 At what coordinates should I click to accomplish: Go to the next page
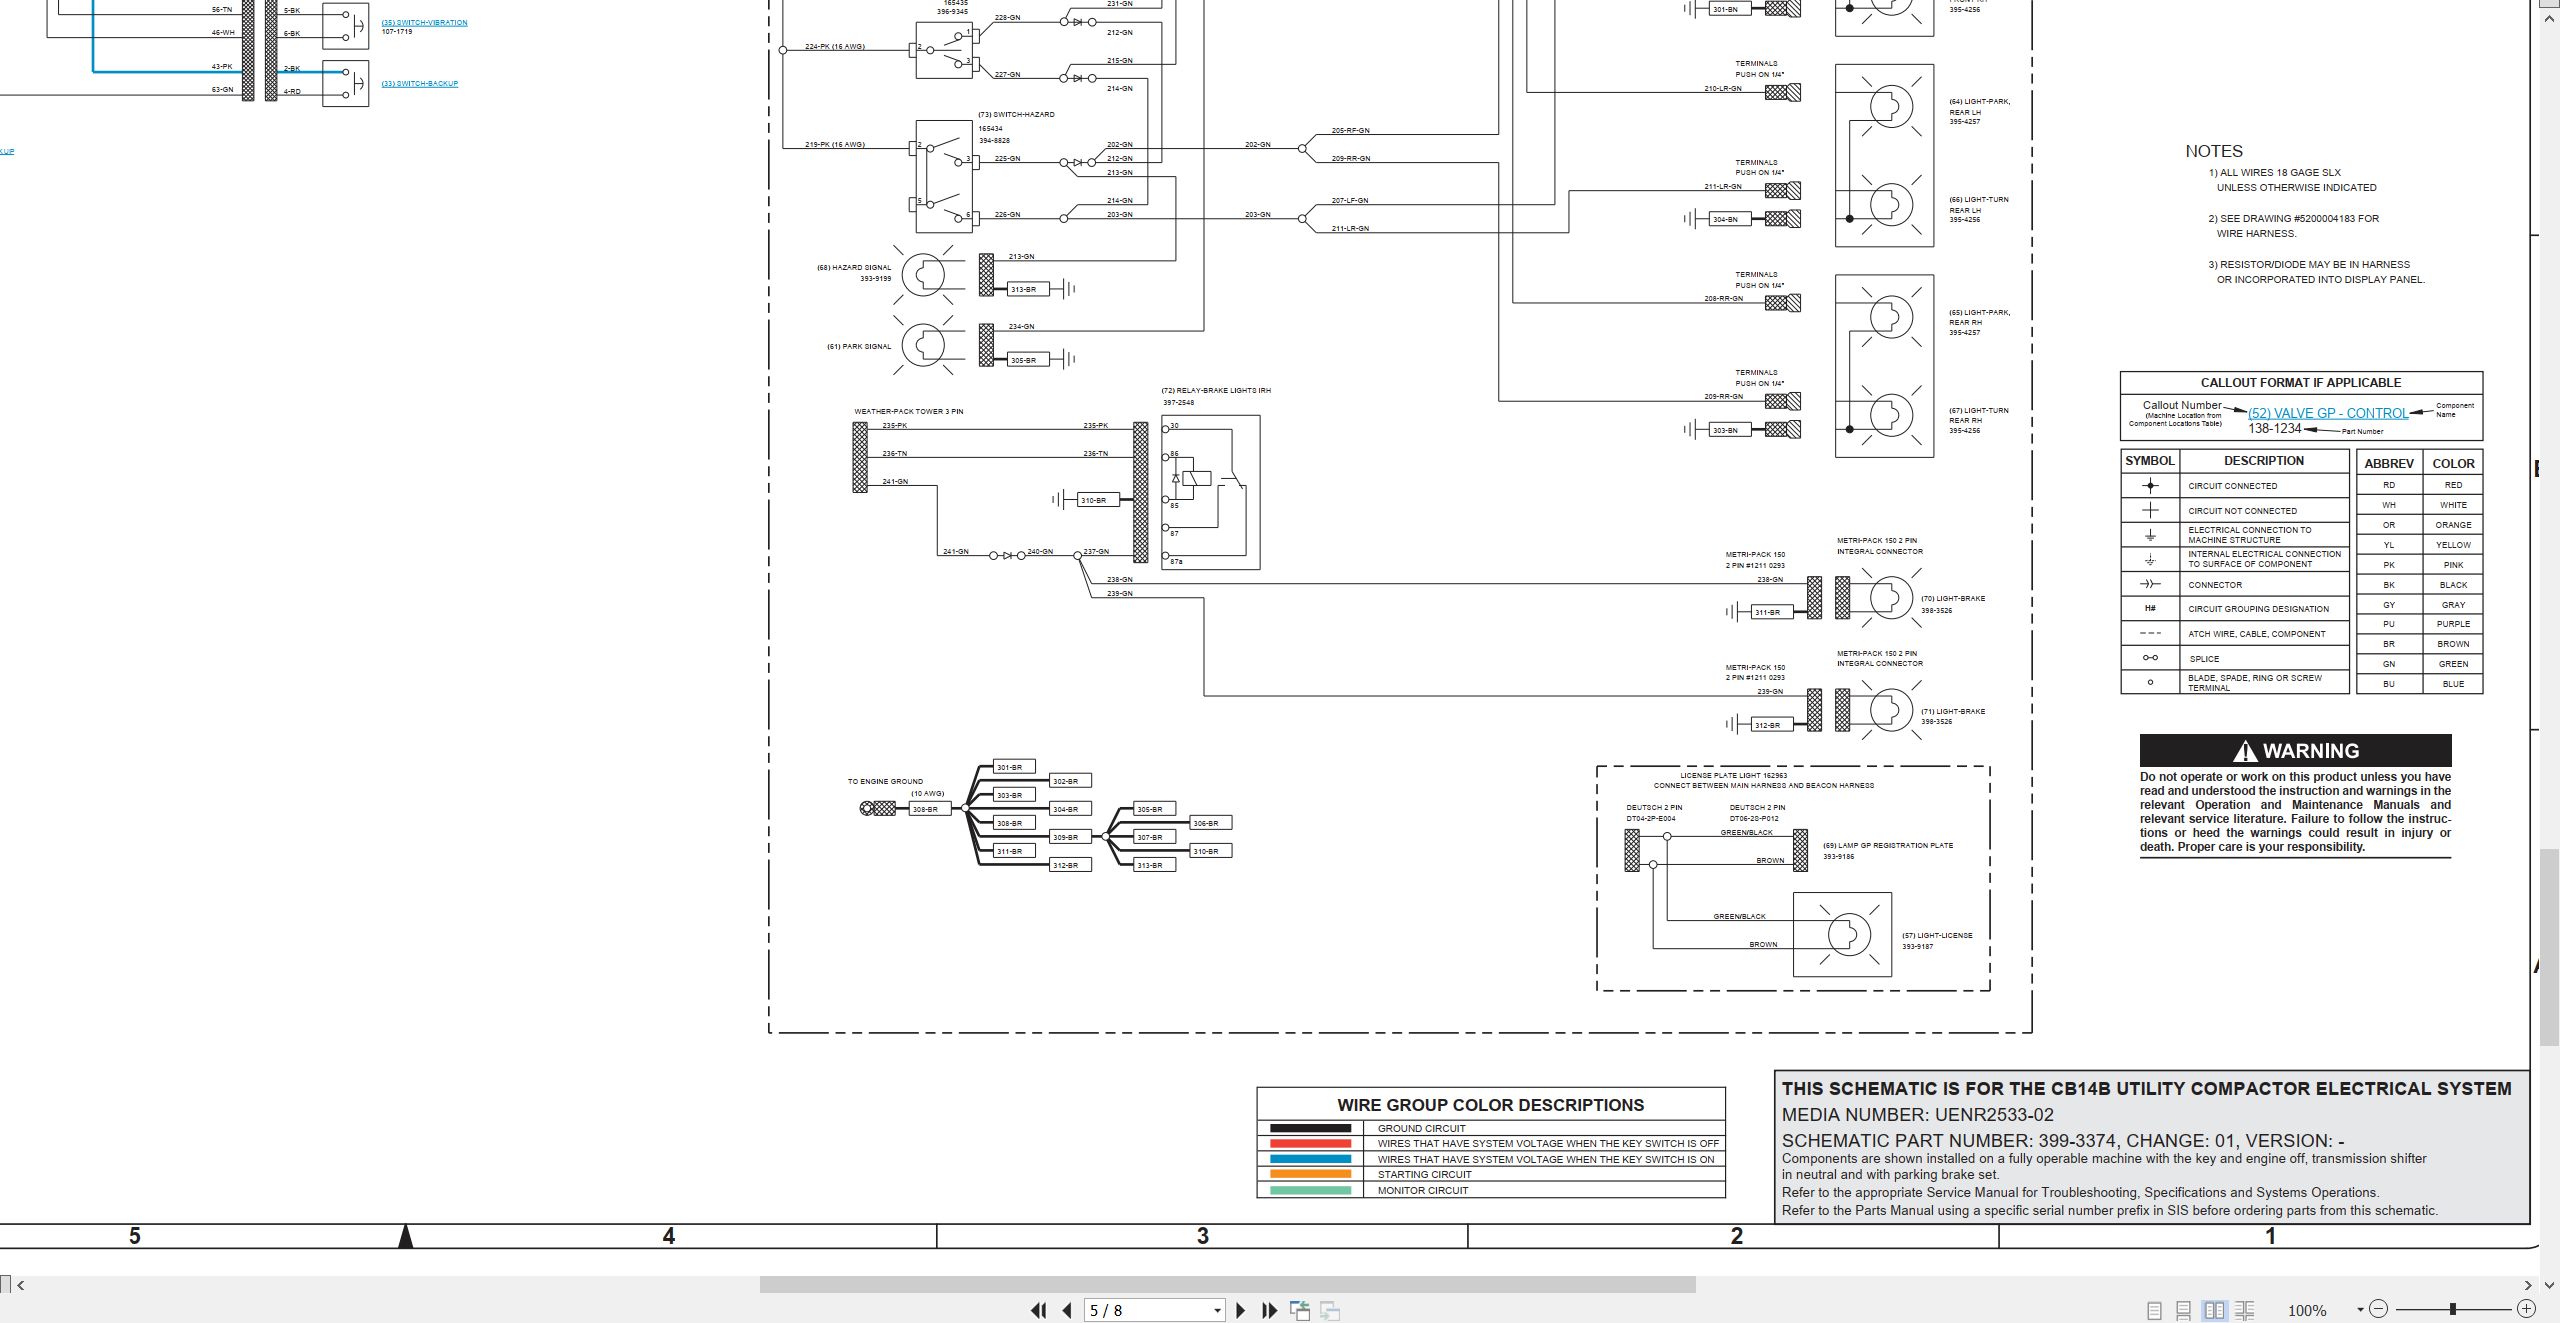click(x=1240, y=1310)
